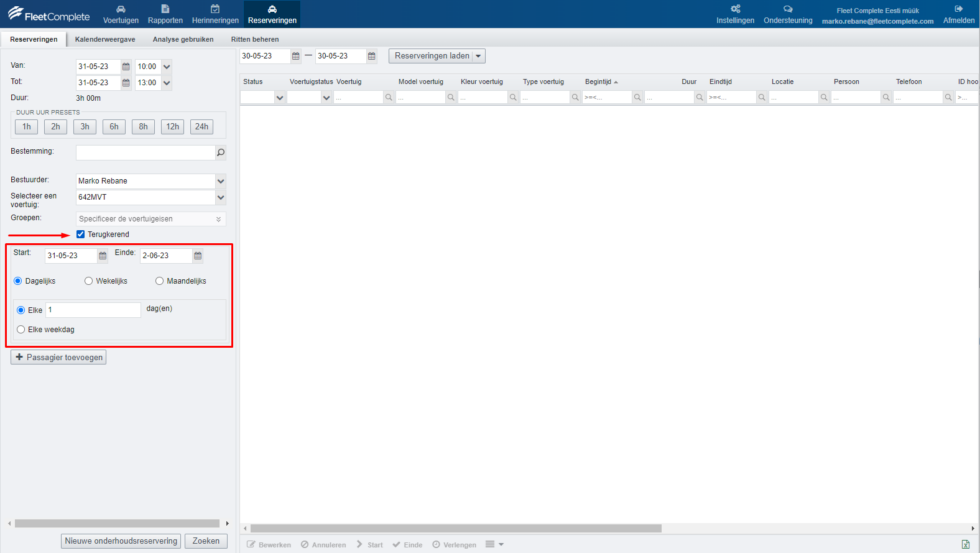Choose the Elke weekdag radio option
The width and height of the screenshot is (980, 553).
[21, 329]
